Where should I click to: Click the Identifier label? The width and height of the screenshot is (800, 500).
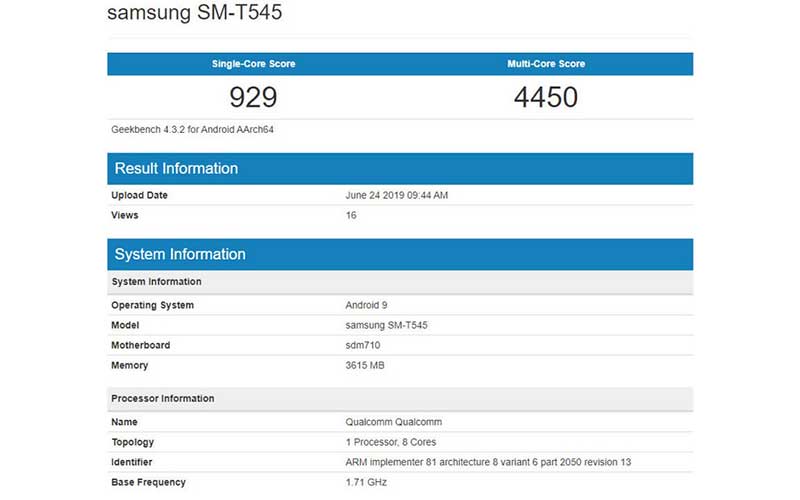point(132,462)
